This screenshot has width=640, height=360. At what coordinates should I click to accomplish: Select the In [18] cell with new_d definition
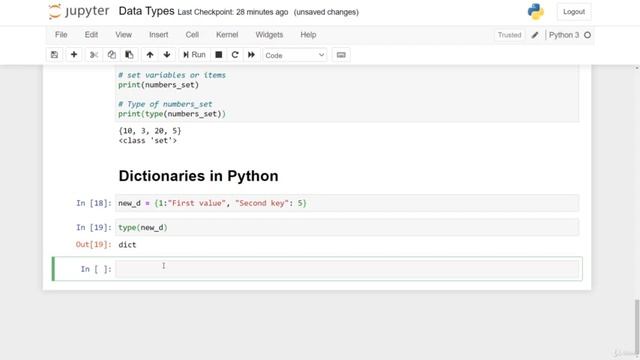click(347, 203)
